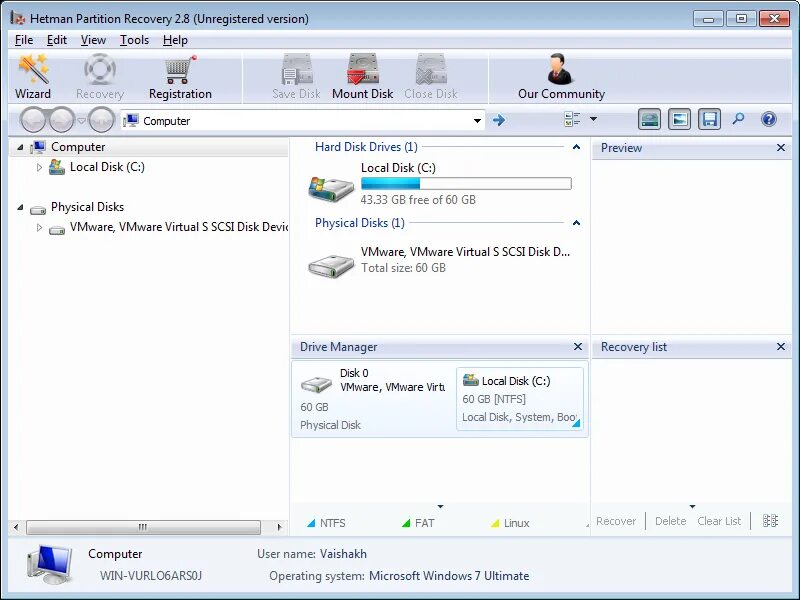Image resolution: width=800 pixels, height=600 pixels.
Task: Expand VMware Virtual S SCSI Disk tree node
Action: [39, 227]
